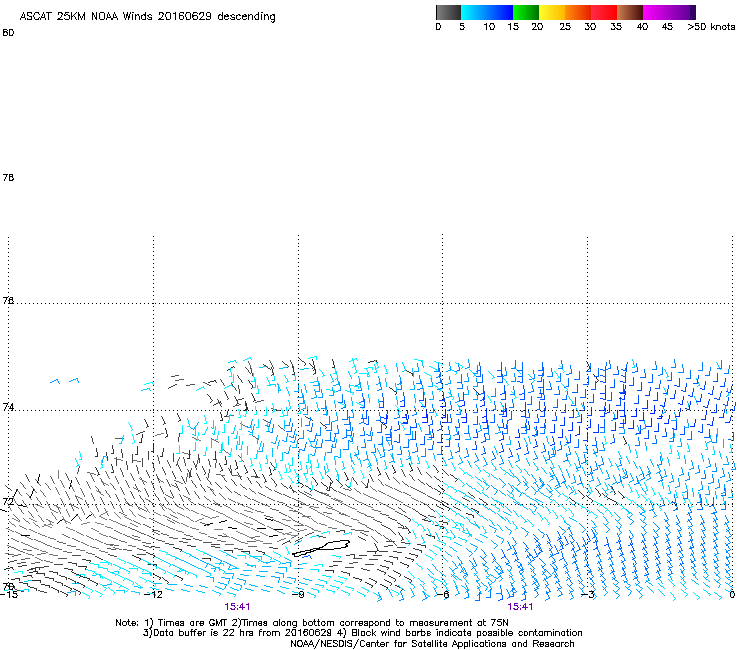Pick the gray 0-5 knots legend segment
The height and width of the screenshot is (650, 740).
448,12
